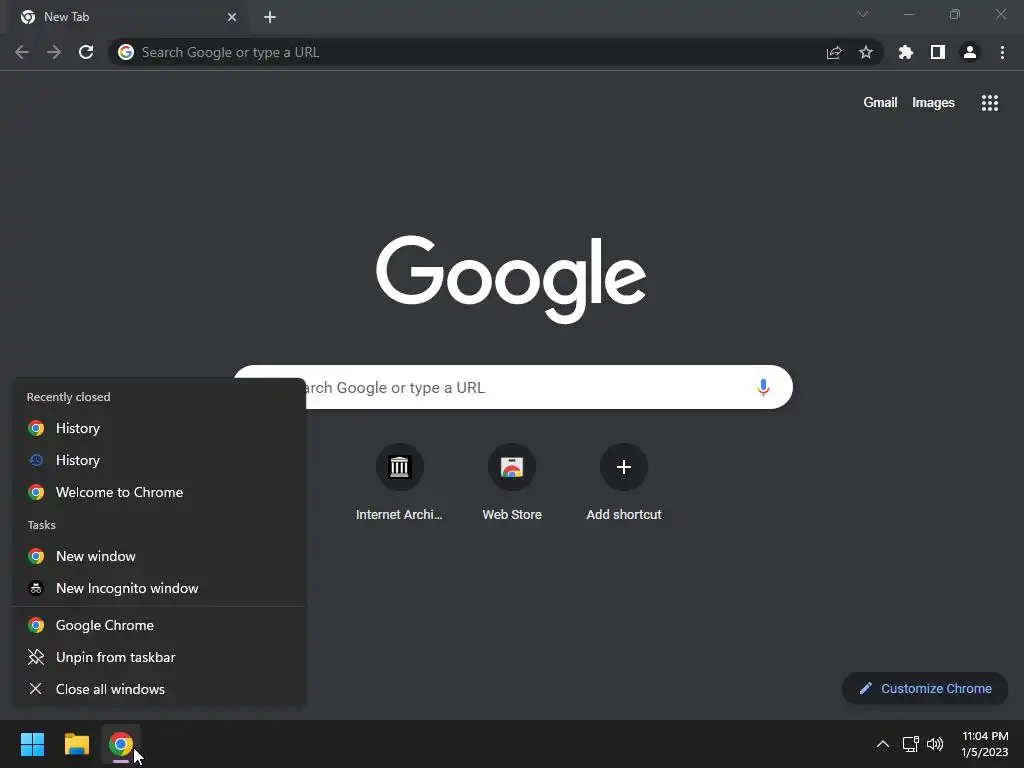The height and width of the screenshot is (768, 1024).
Task: Bookmark this tab with the star icon
Action: (866, 52)
